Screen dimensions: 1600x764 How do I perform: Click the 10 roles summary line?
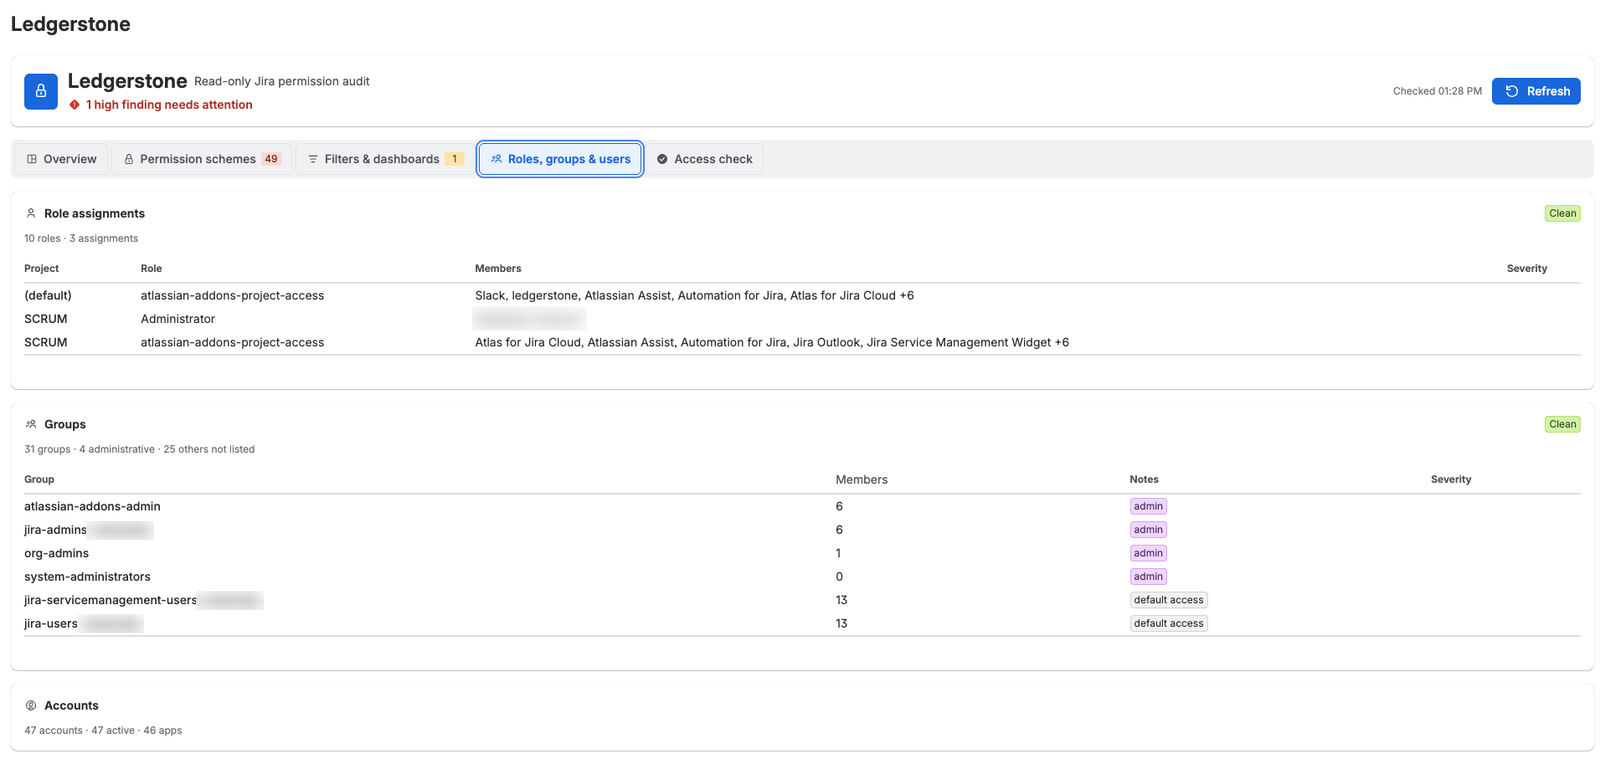click(x=81, y=239)
